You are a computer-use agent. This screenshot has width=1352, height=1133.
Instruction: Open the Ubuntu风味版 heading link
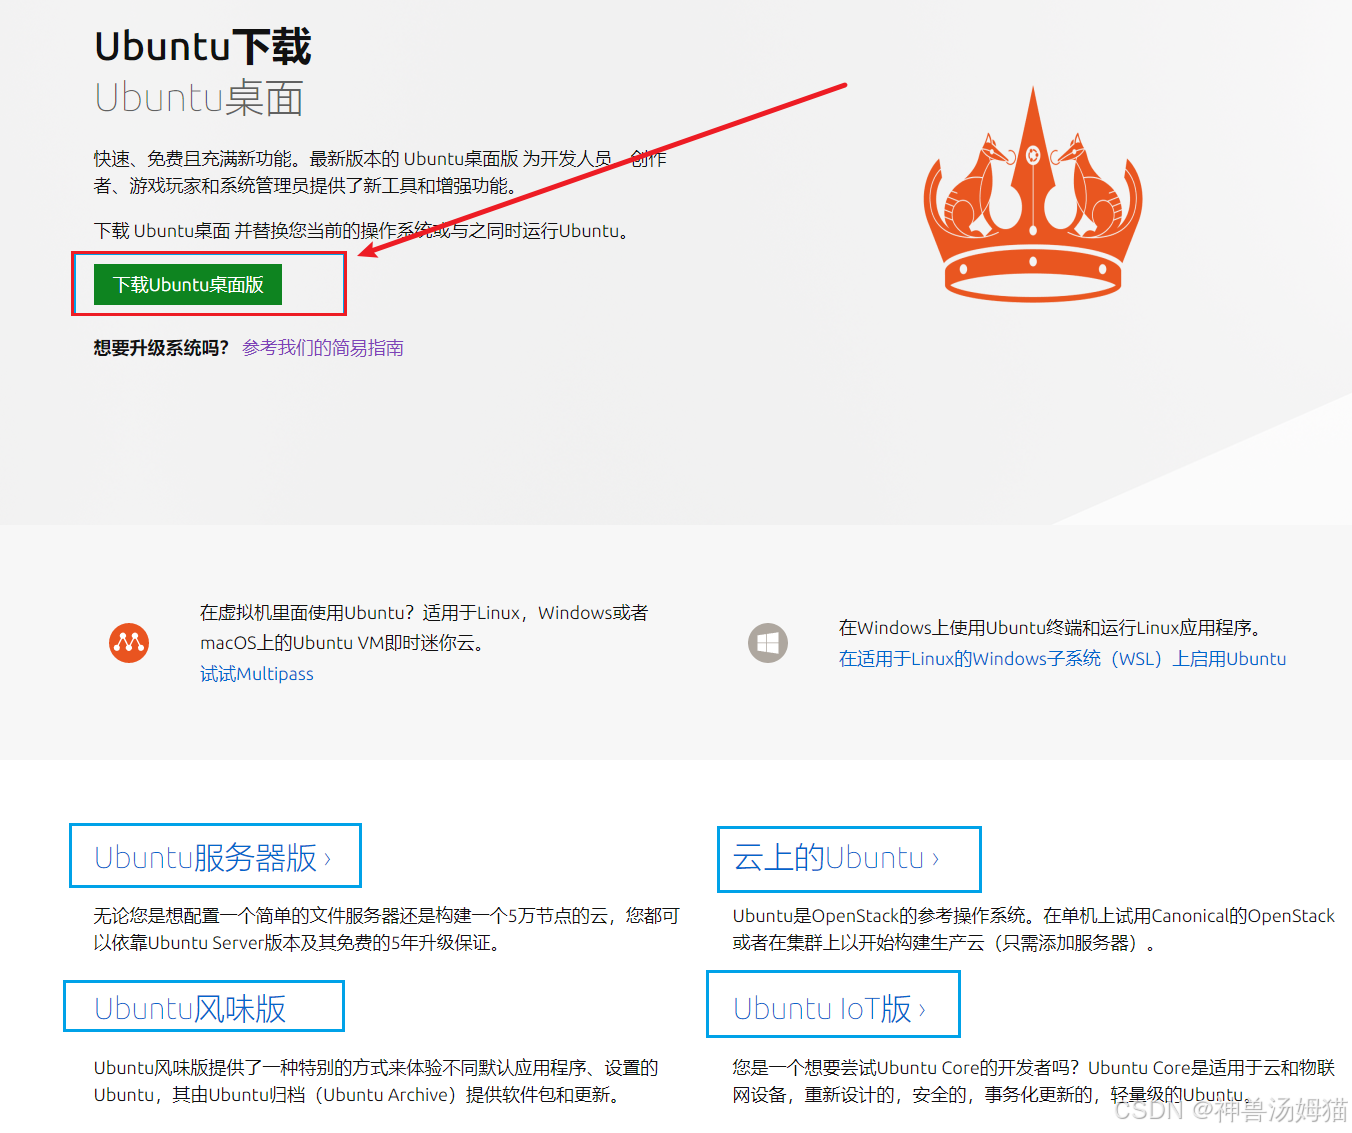pos(190,1008)
